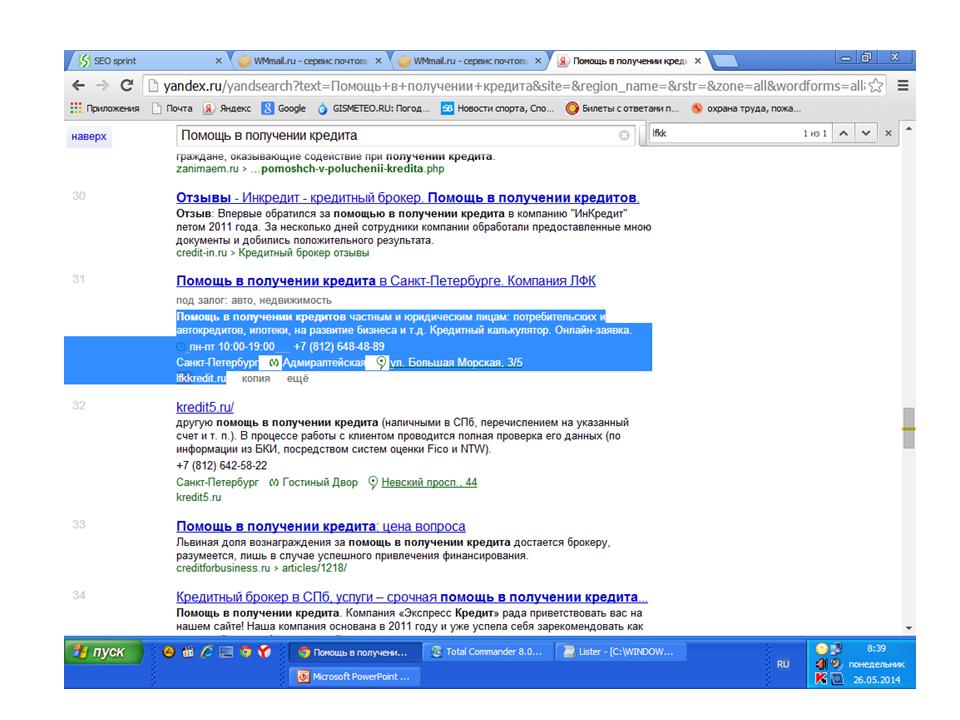Open the Новости спорта bookmark
The width and height of the screenshot is (960, 720).
[497, 108]
